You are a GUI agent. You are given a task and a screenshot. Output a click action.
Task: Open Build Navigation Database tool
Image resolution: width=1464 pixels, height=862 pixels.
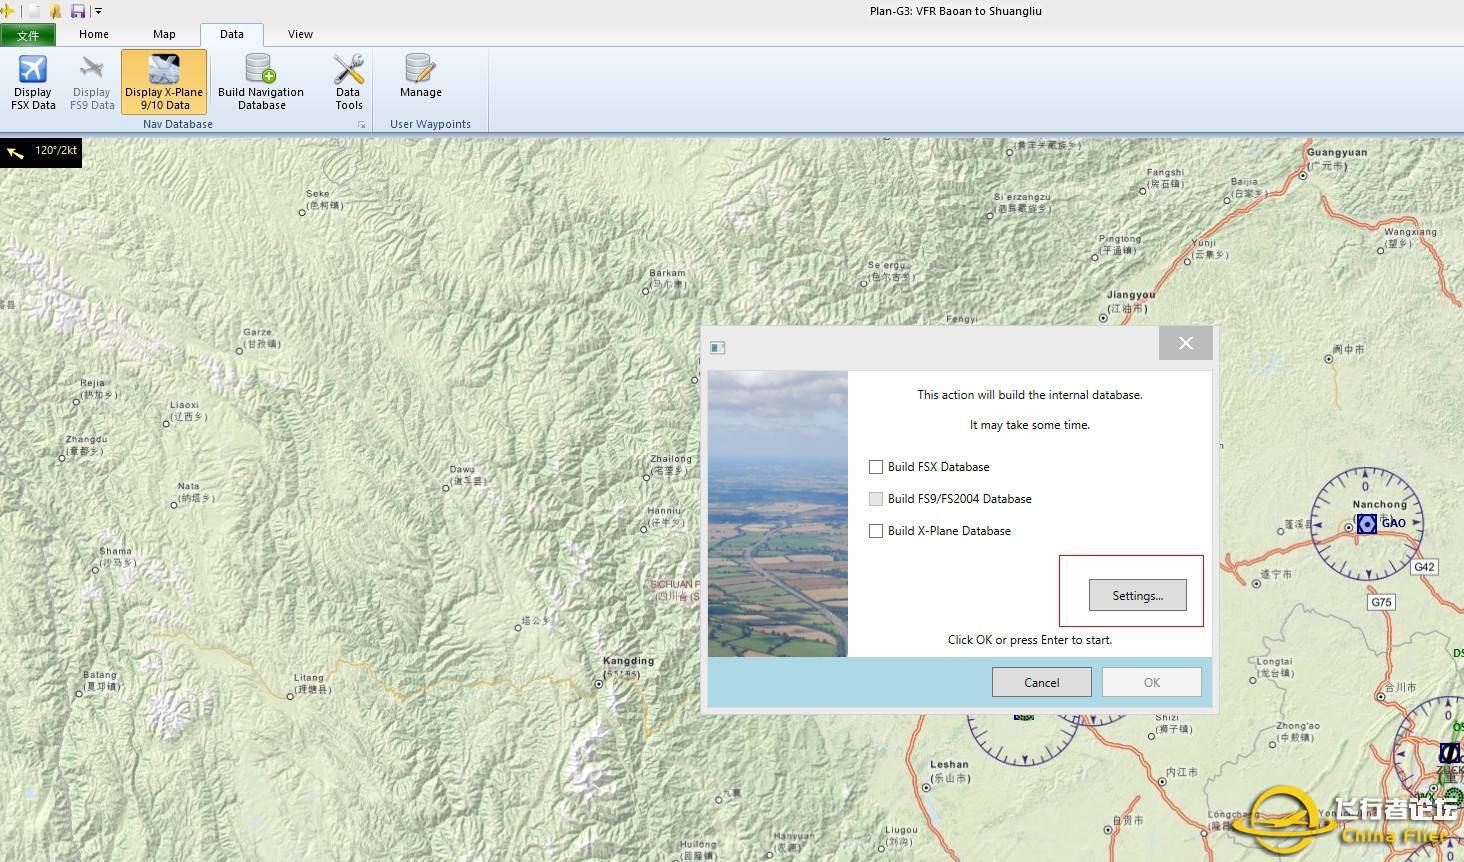click(x=261, y=81)
